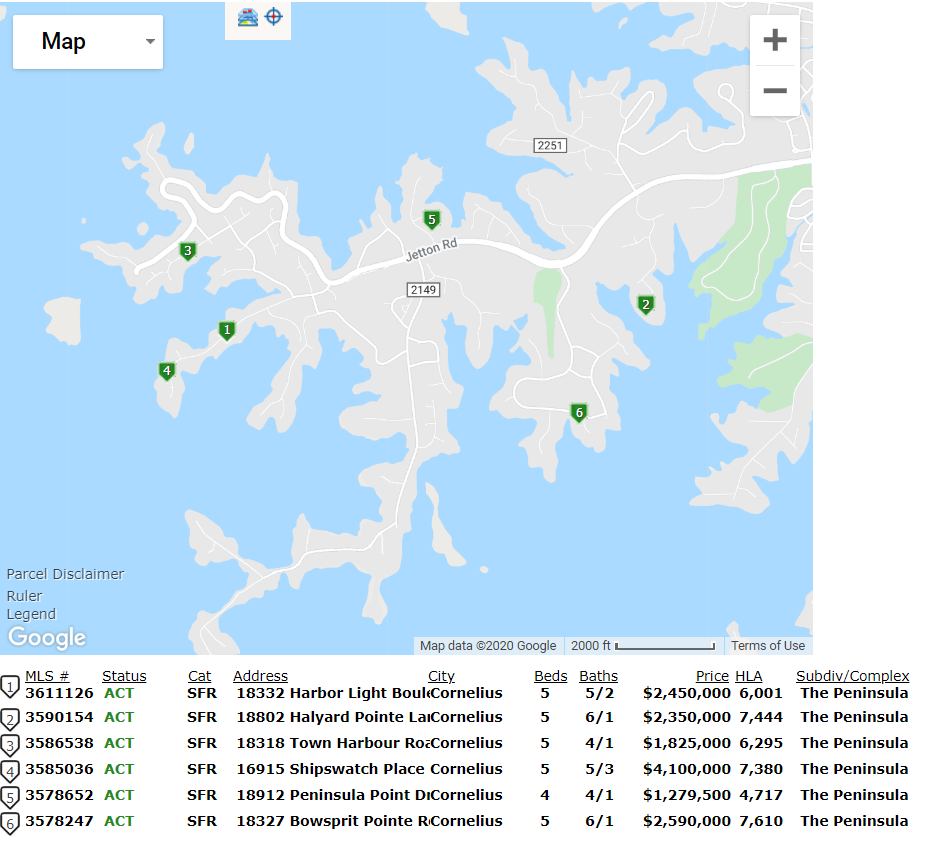Click listing row marker icon 2
930x842 pixels.
click(10, 720)
